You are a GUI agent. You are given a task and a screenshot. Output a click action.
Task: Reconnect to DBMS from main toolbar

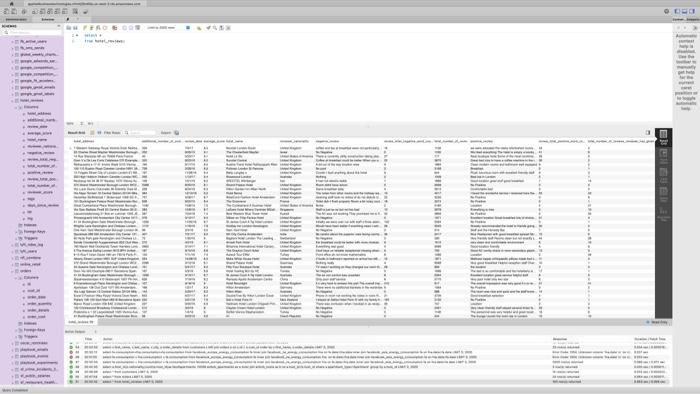(85, 12)
